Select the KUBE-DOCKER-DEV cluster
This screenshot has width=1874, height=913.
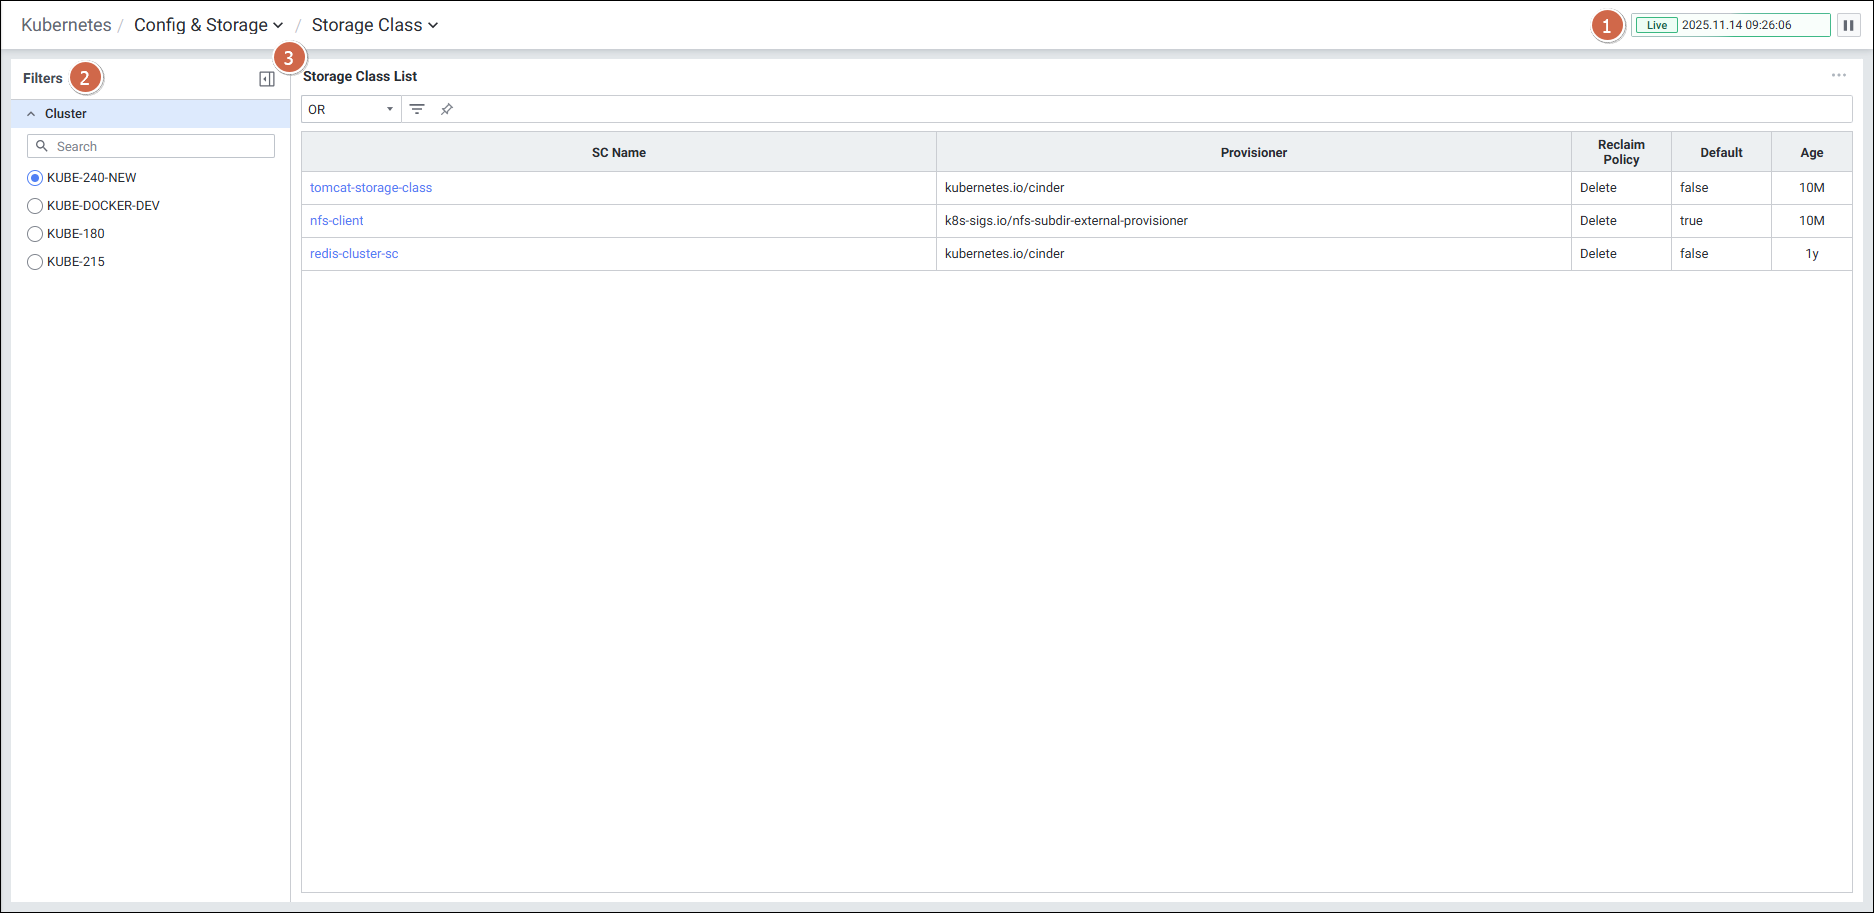point(35,206)
